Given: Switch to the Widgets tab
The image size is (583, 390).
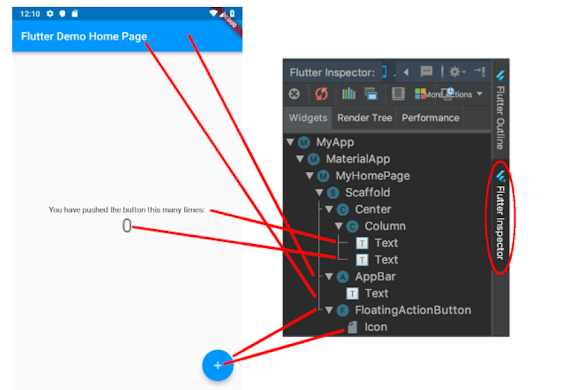Looking at the screenshot, I should tap(308, 118).
